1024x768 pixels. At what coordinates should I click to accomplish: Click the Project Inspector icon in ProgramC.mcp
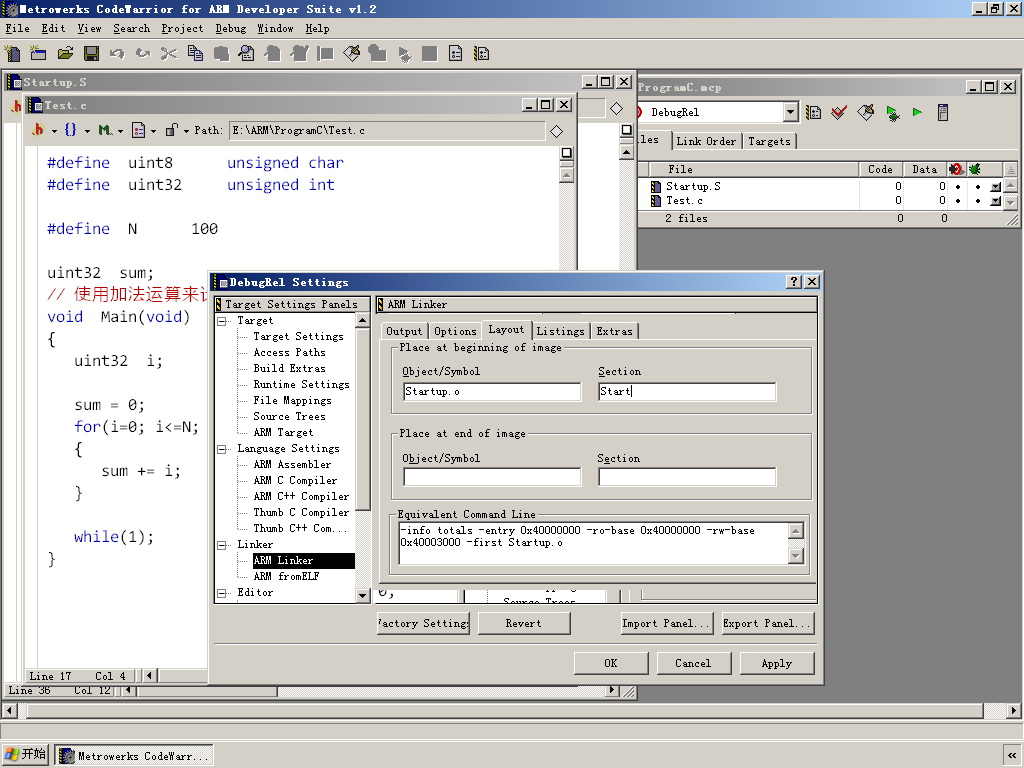coord(942,112)
